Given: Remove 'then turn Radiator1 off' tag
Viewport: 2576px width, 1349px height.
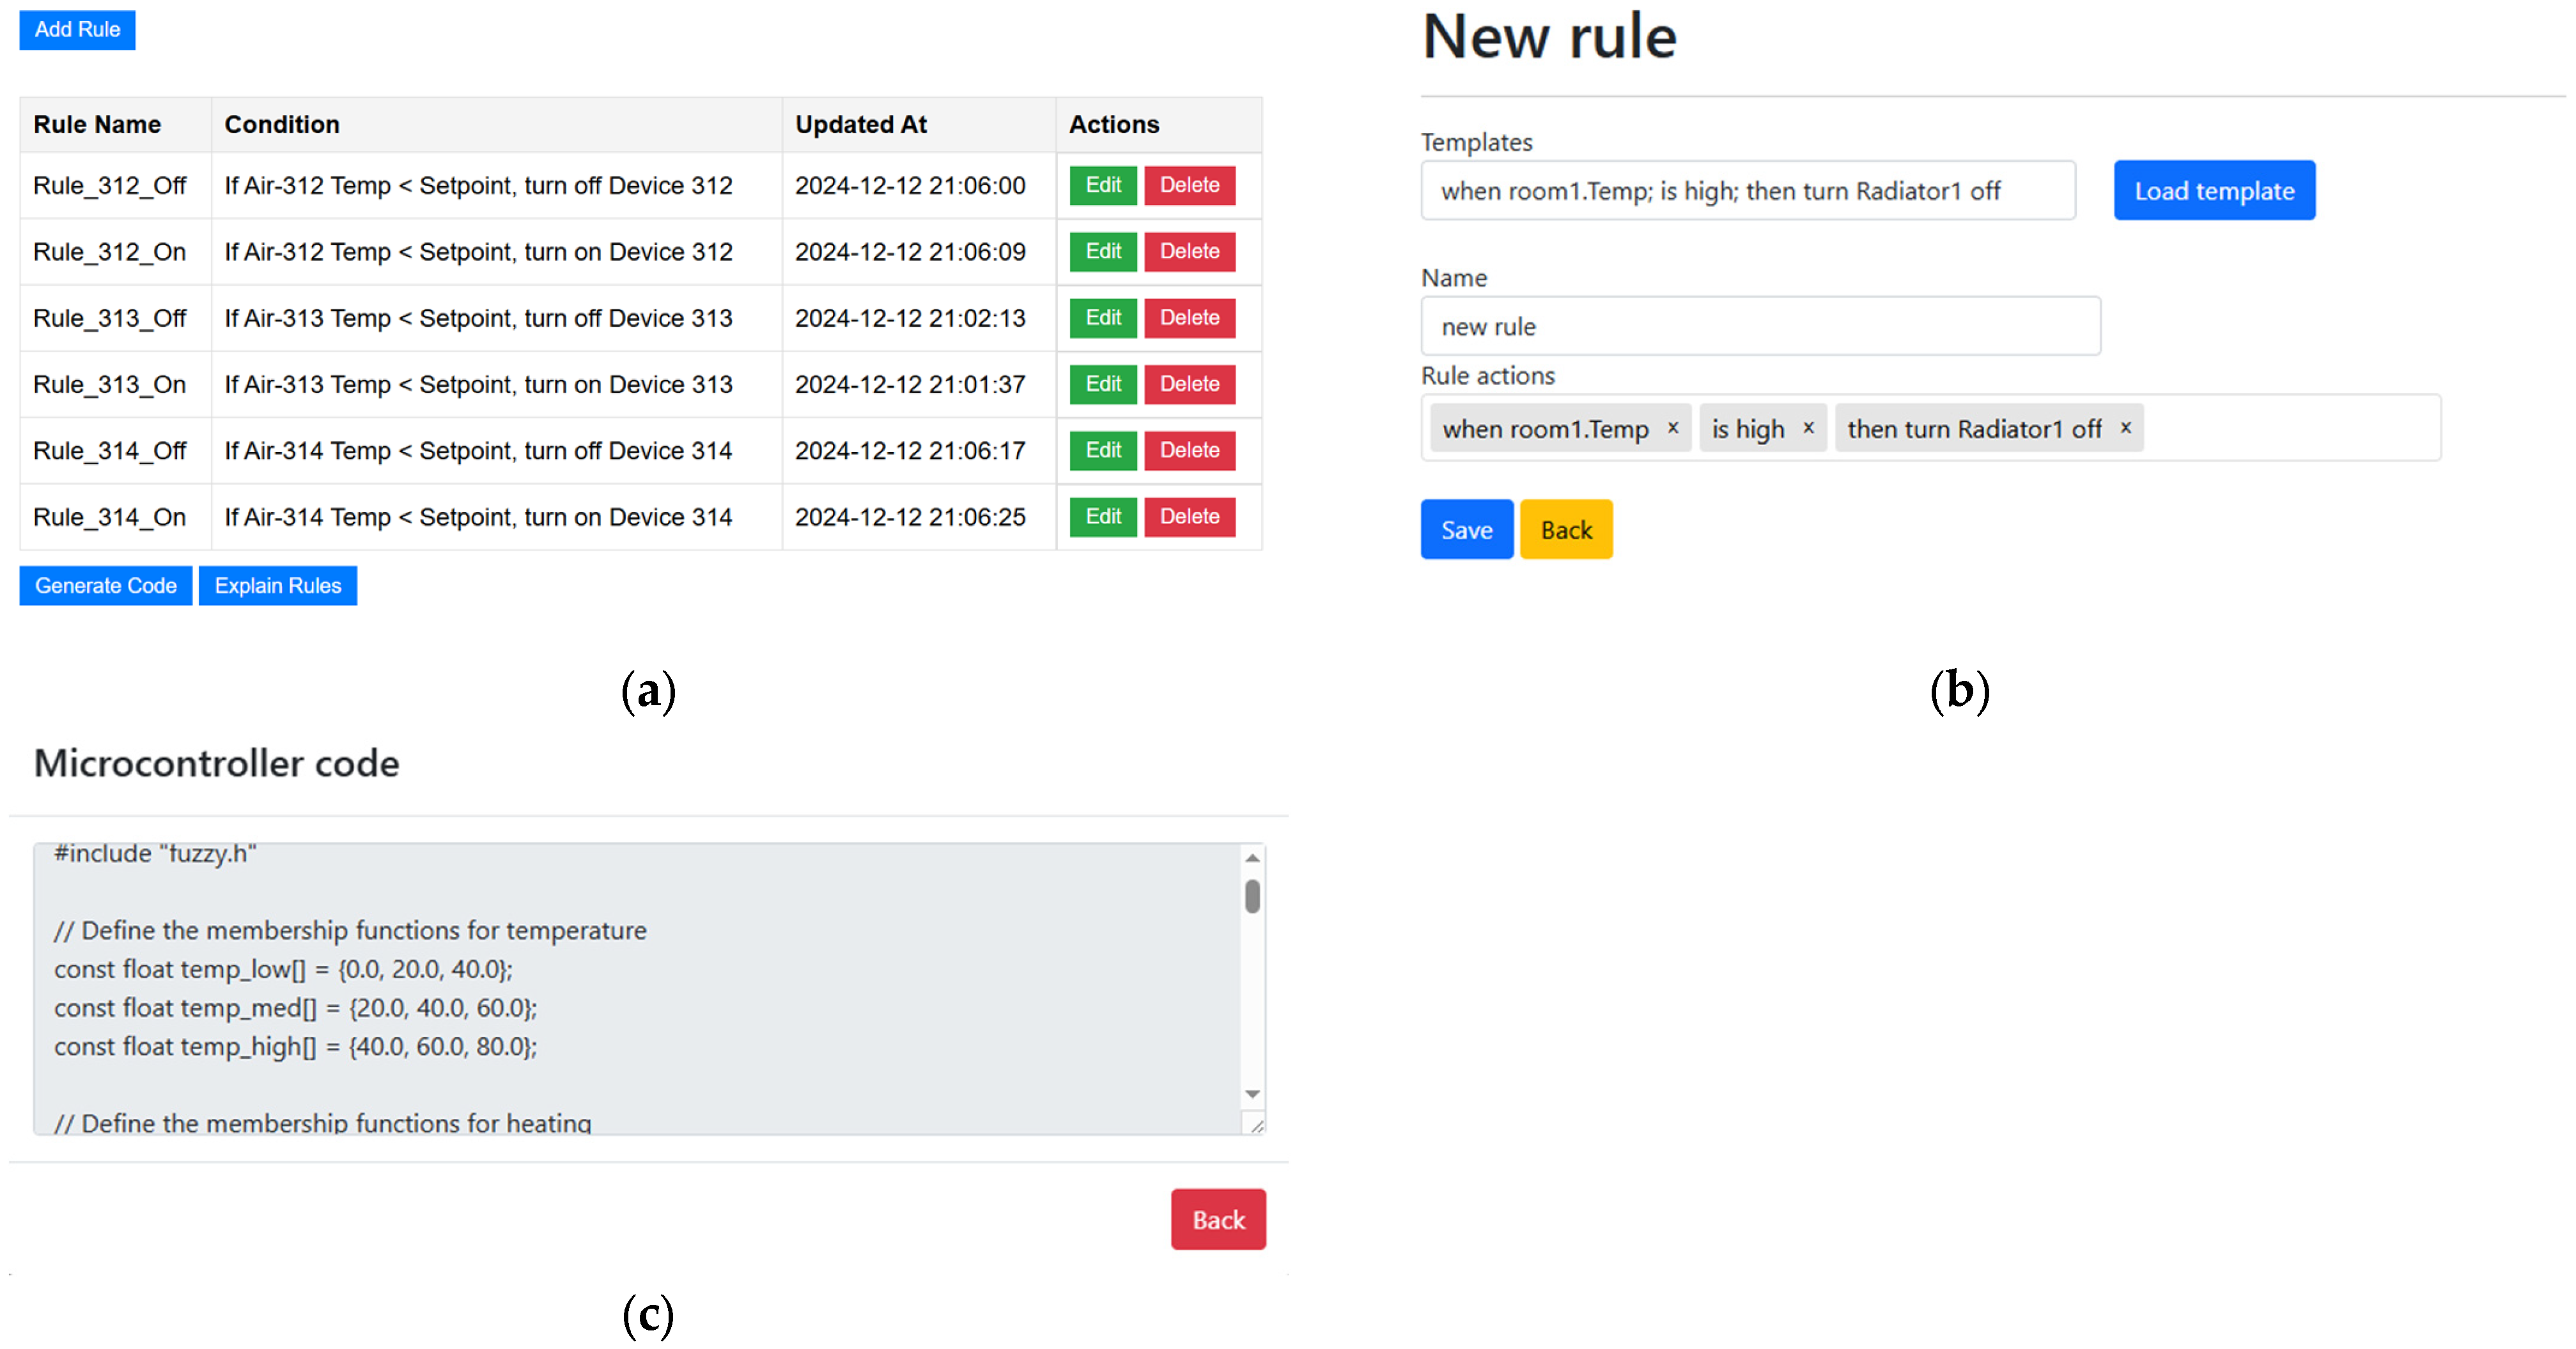Looking at the screenshot, I should [x=2126, y=428].
